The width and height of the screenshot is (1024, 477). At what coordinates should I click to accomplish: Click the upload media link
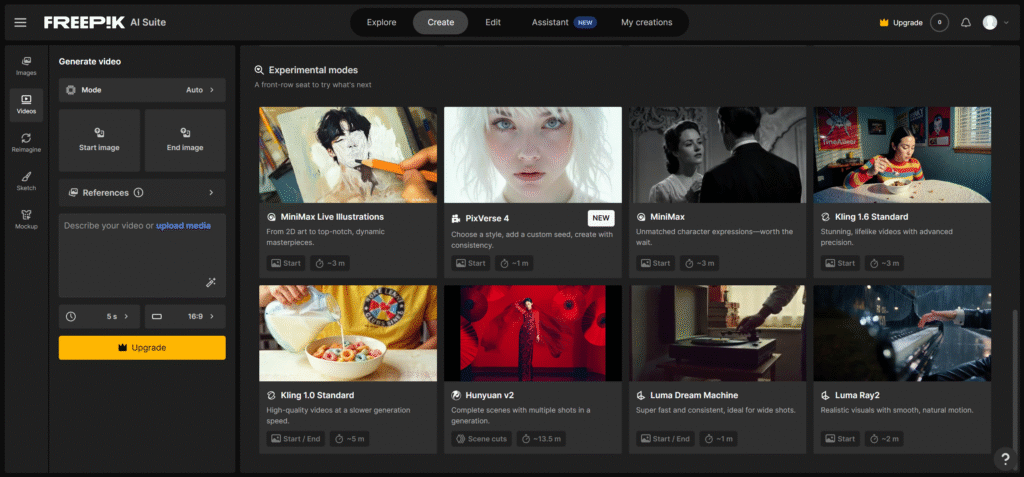point(184,225)
